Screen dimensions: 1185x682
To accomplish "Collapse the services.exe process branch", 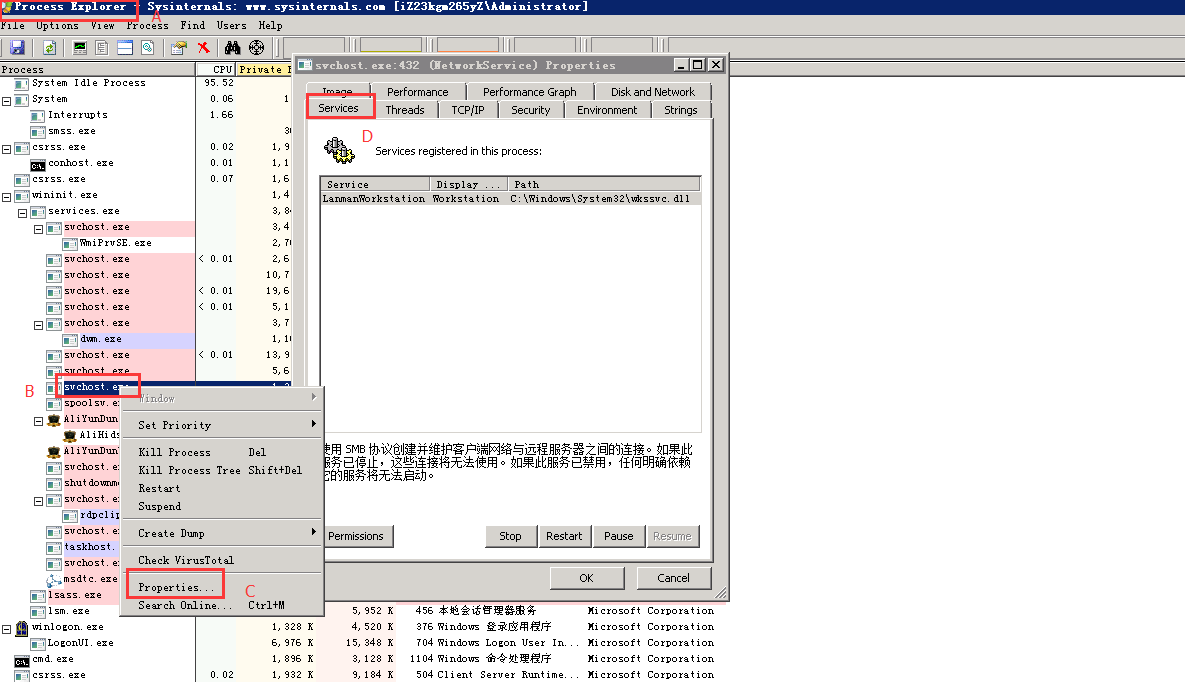I will pyautogui.click(x=22, y=210).
